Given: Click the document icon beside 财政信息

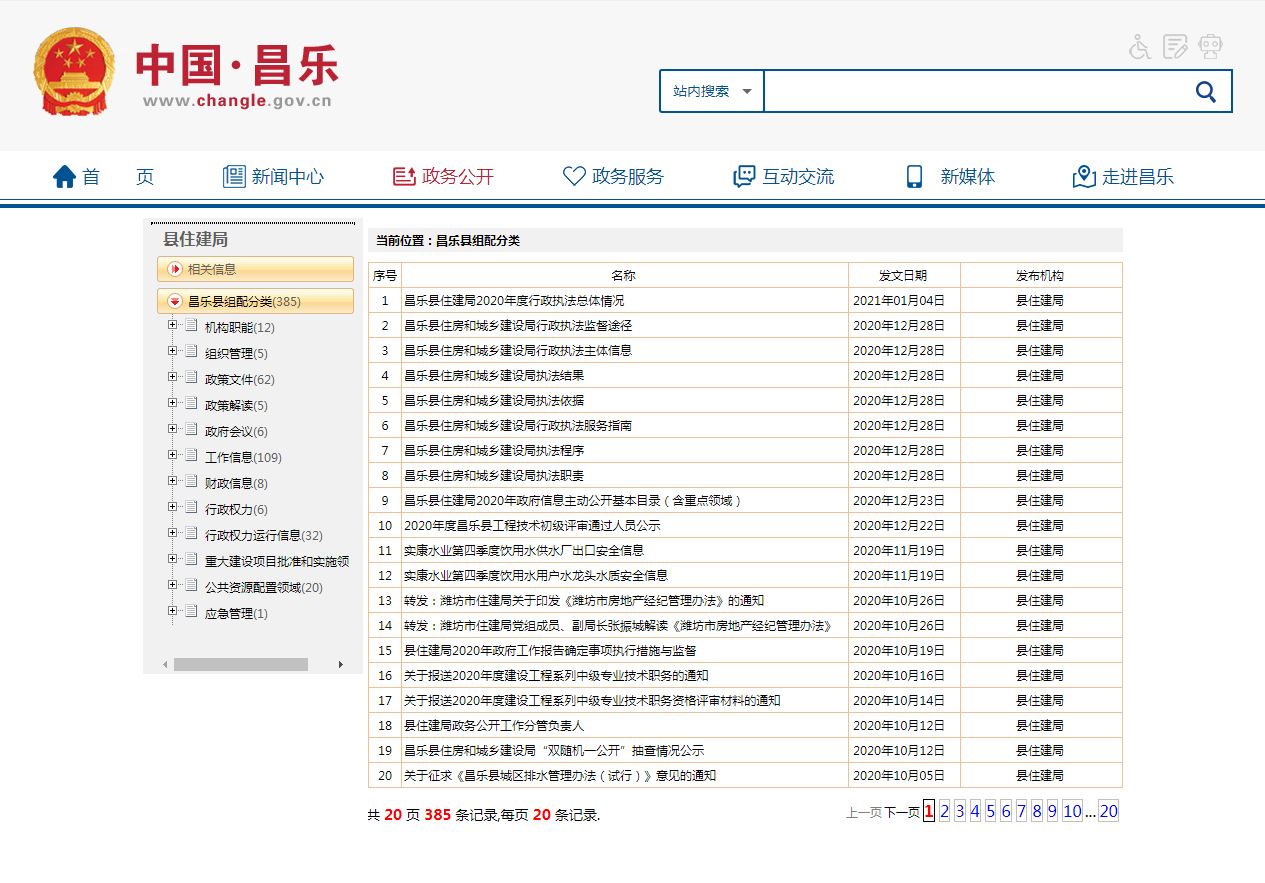Looking at the screenshot, I should coord(191,482).
